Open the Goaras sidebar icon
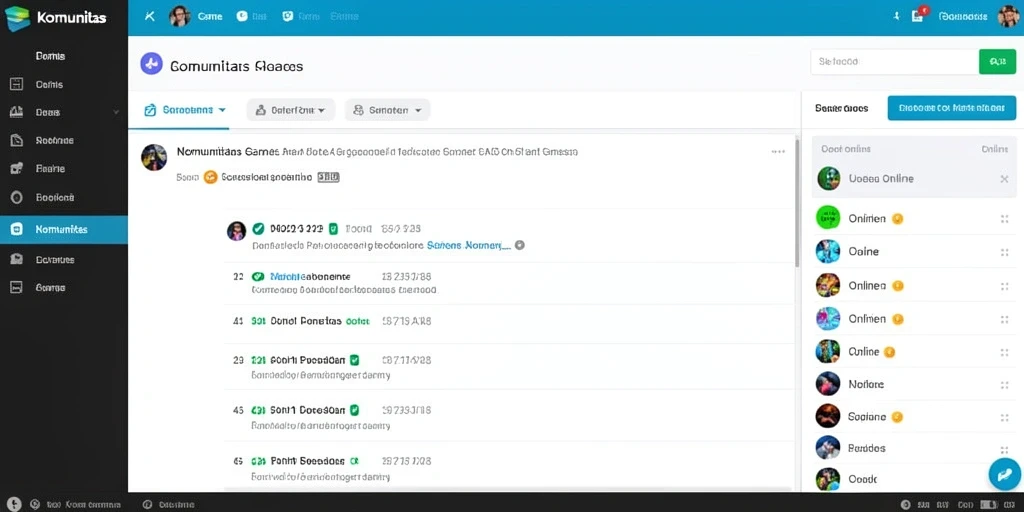Image resolution: width=1024 pixels, height=512 pixels. point(17,287)
